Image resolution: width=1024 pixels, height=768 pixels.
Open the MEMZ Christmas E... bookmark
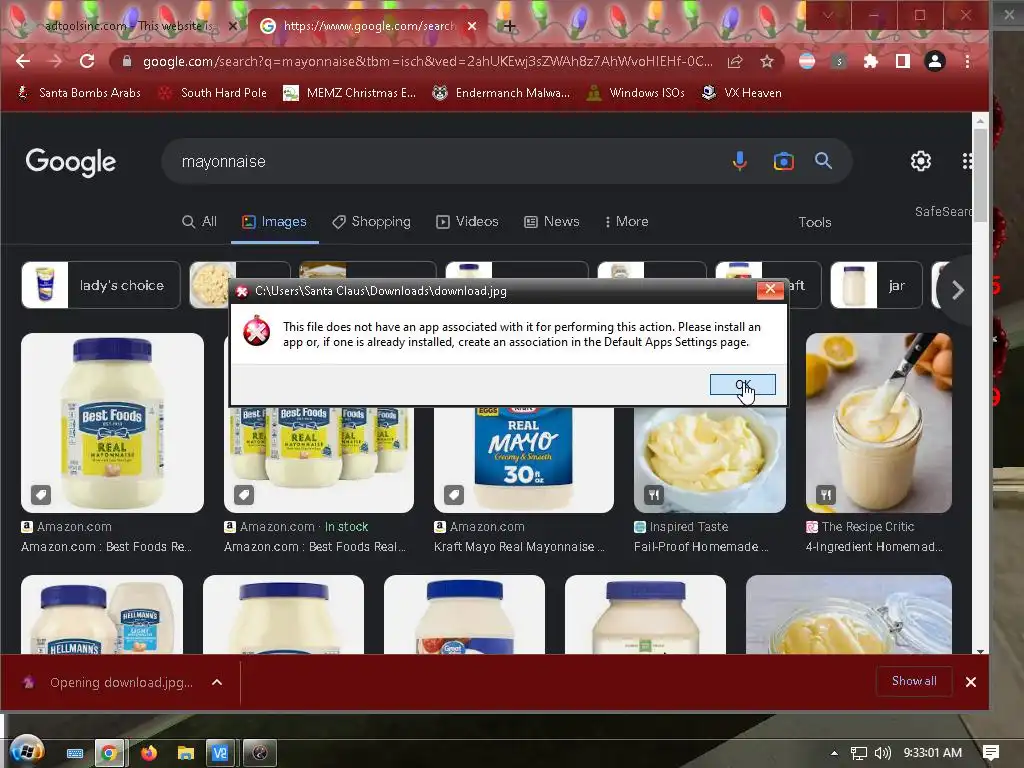(349, 93)
